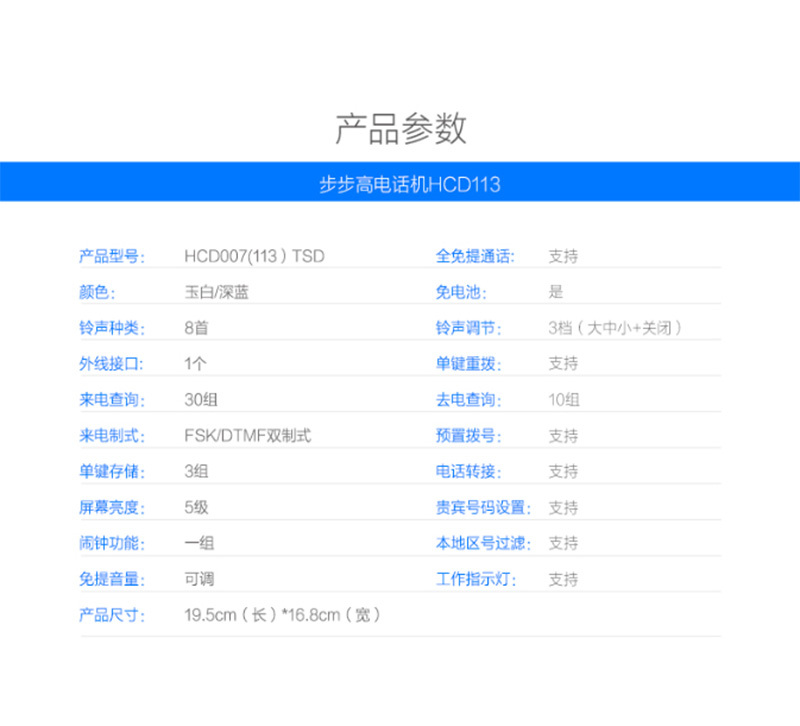
Task: Select the 产品尺寸 label
Action: 112,615
